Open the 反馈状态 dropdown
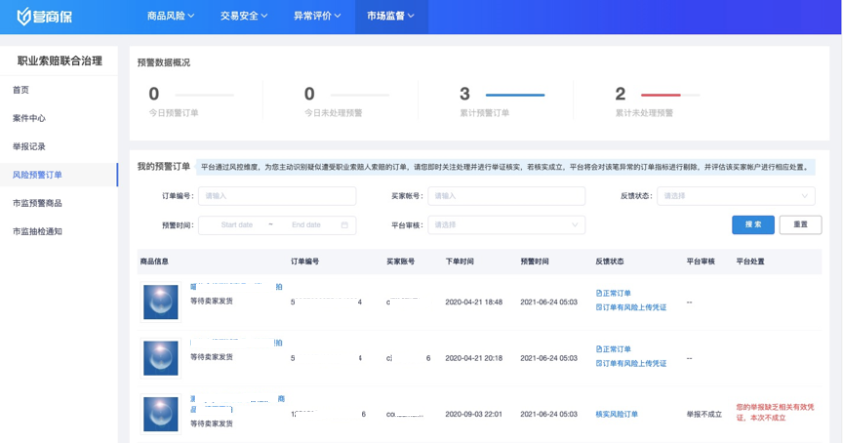Viewport: 843px width, 443px height. [736, 196]
